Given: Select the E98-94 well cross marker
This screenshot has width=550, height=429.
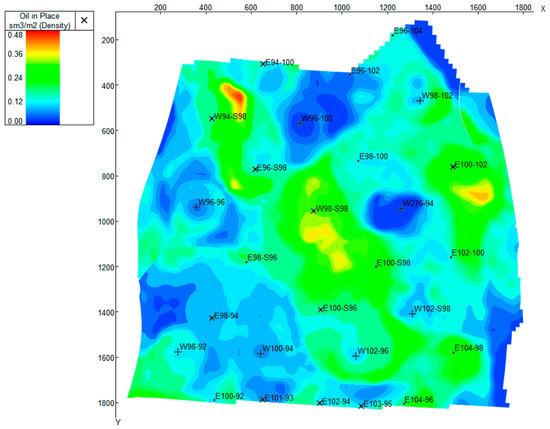Looking at the screenshot, I should 212,318.
